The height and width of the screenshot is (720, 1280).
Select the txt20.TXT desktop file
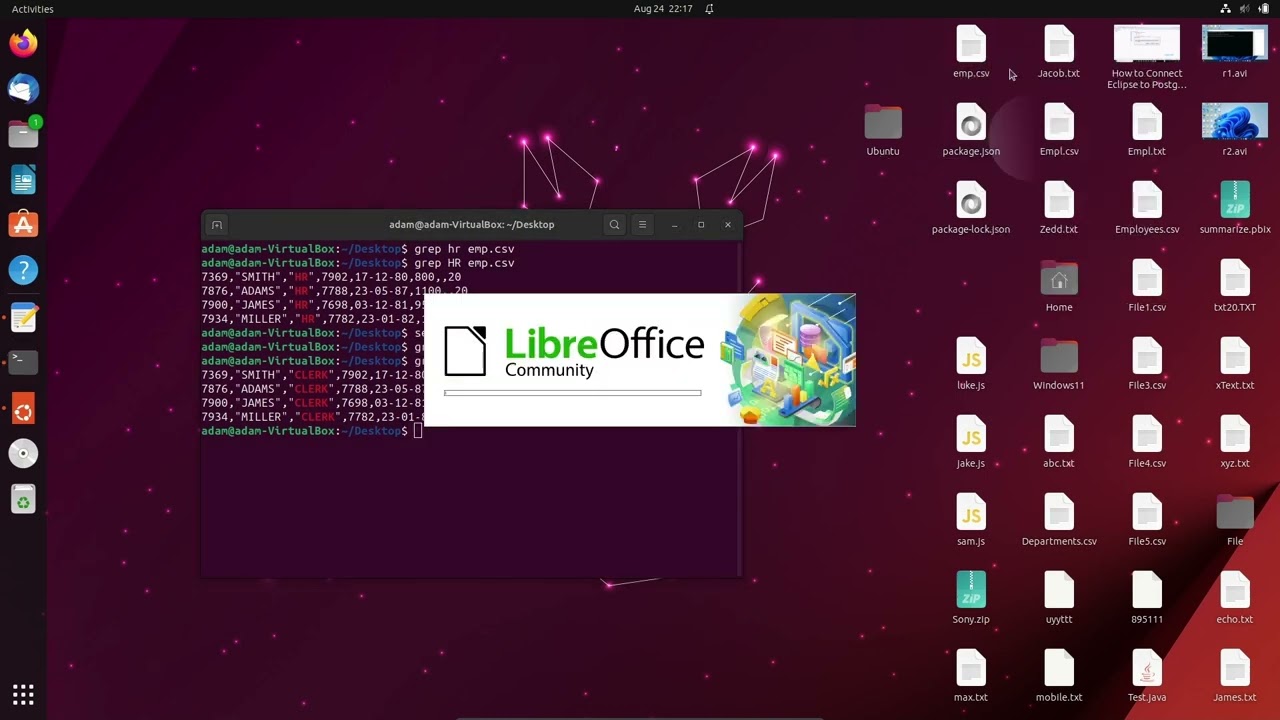(x=1235, y=286)
